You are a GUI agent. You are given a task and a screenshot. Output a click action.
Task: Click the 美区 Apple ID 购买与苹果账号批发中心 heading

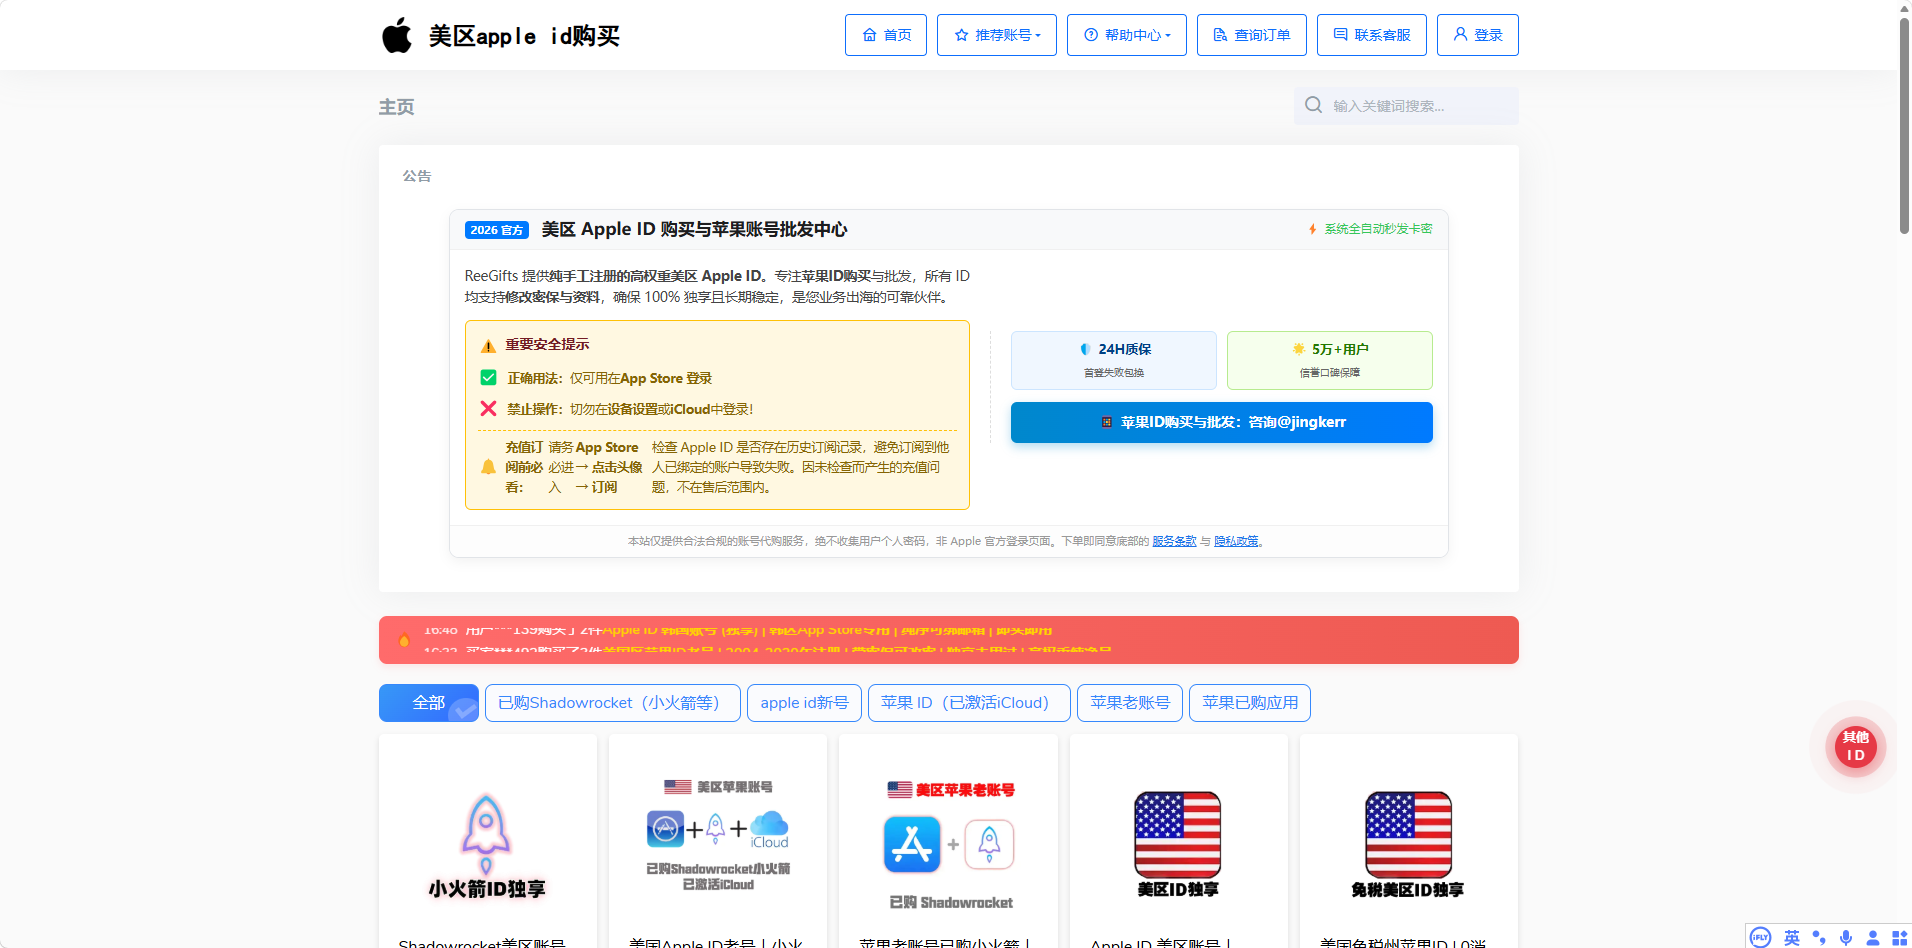tap(694, 230)
